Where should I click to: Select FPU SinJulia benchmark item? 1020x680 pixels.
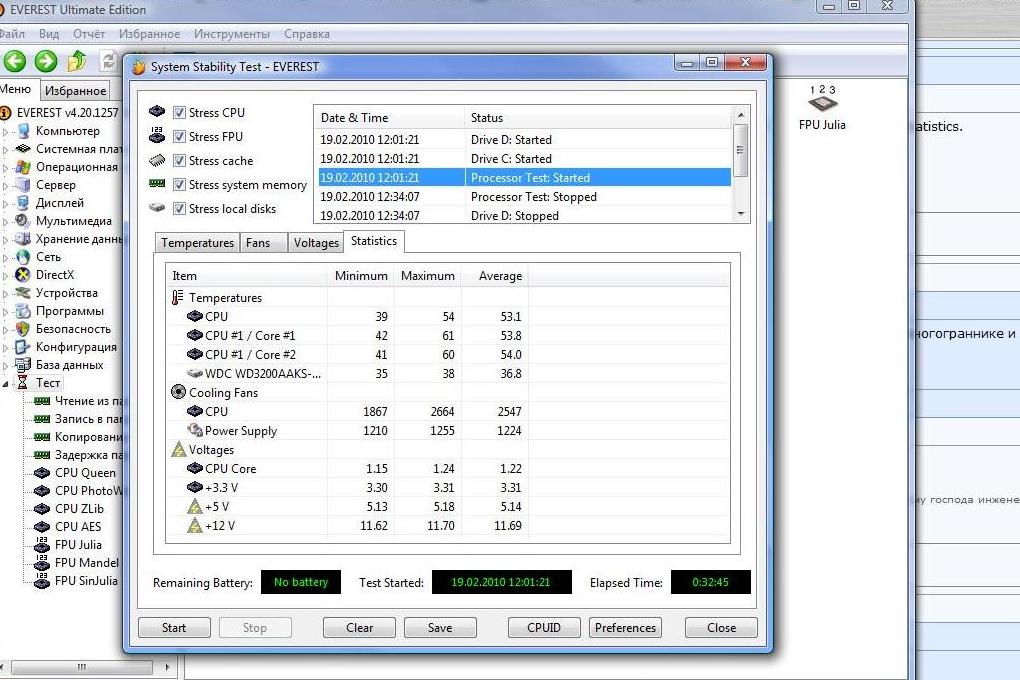pyautogui.click(x=85, y=581)
